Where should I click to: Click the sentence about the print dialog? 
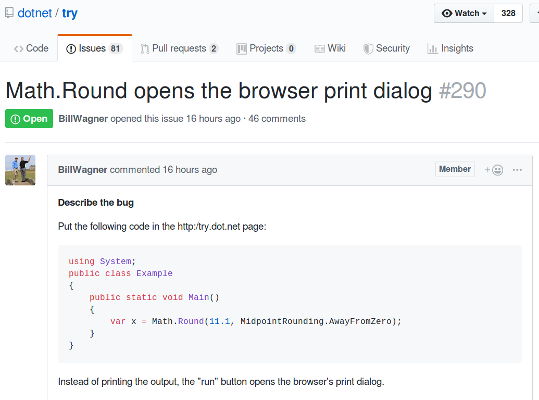point(221,382)
